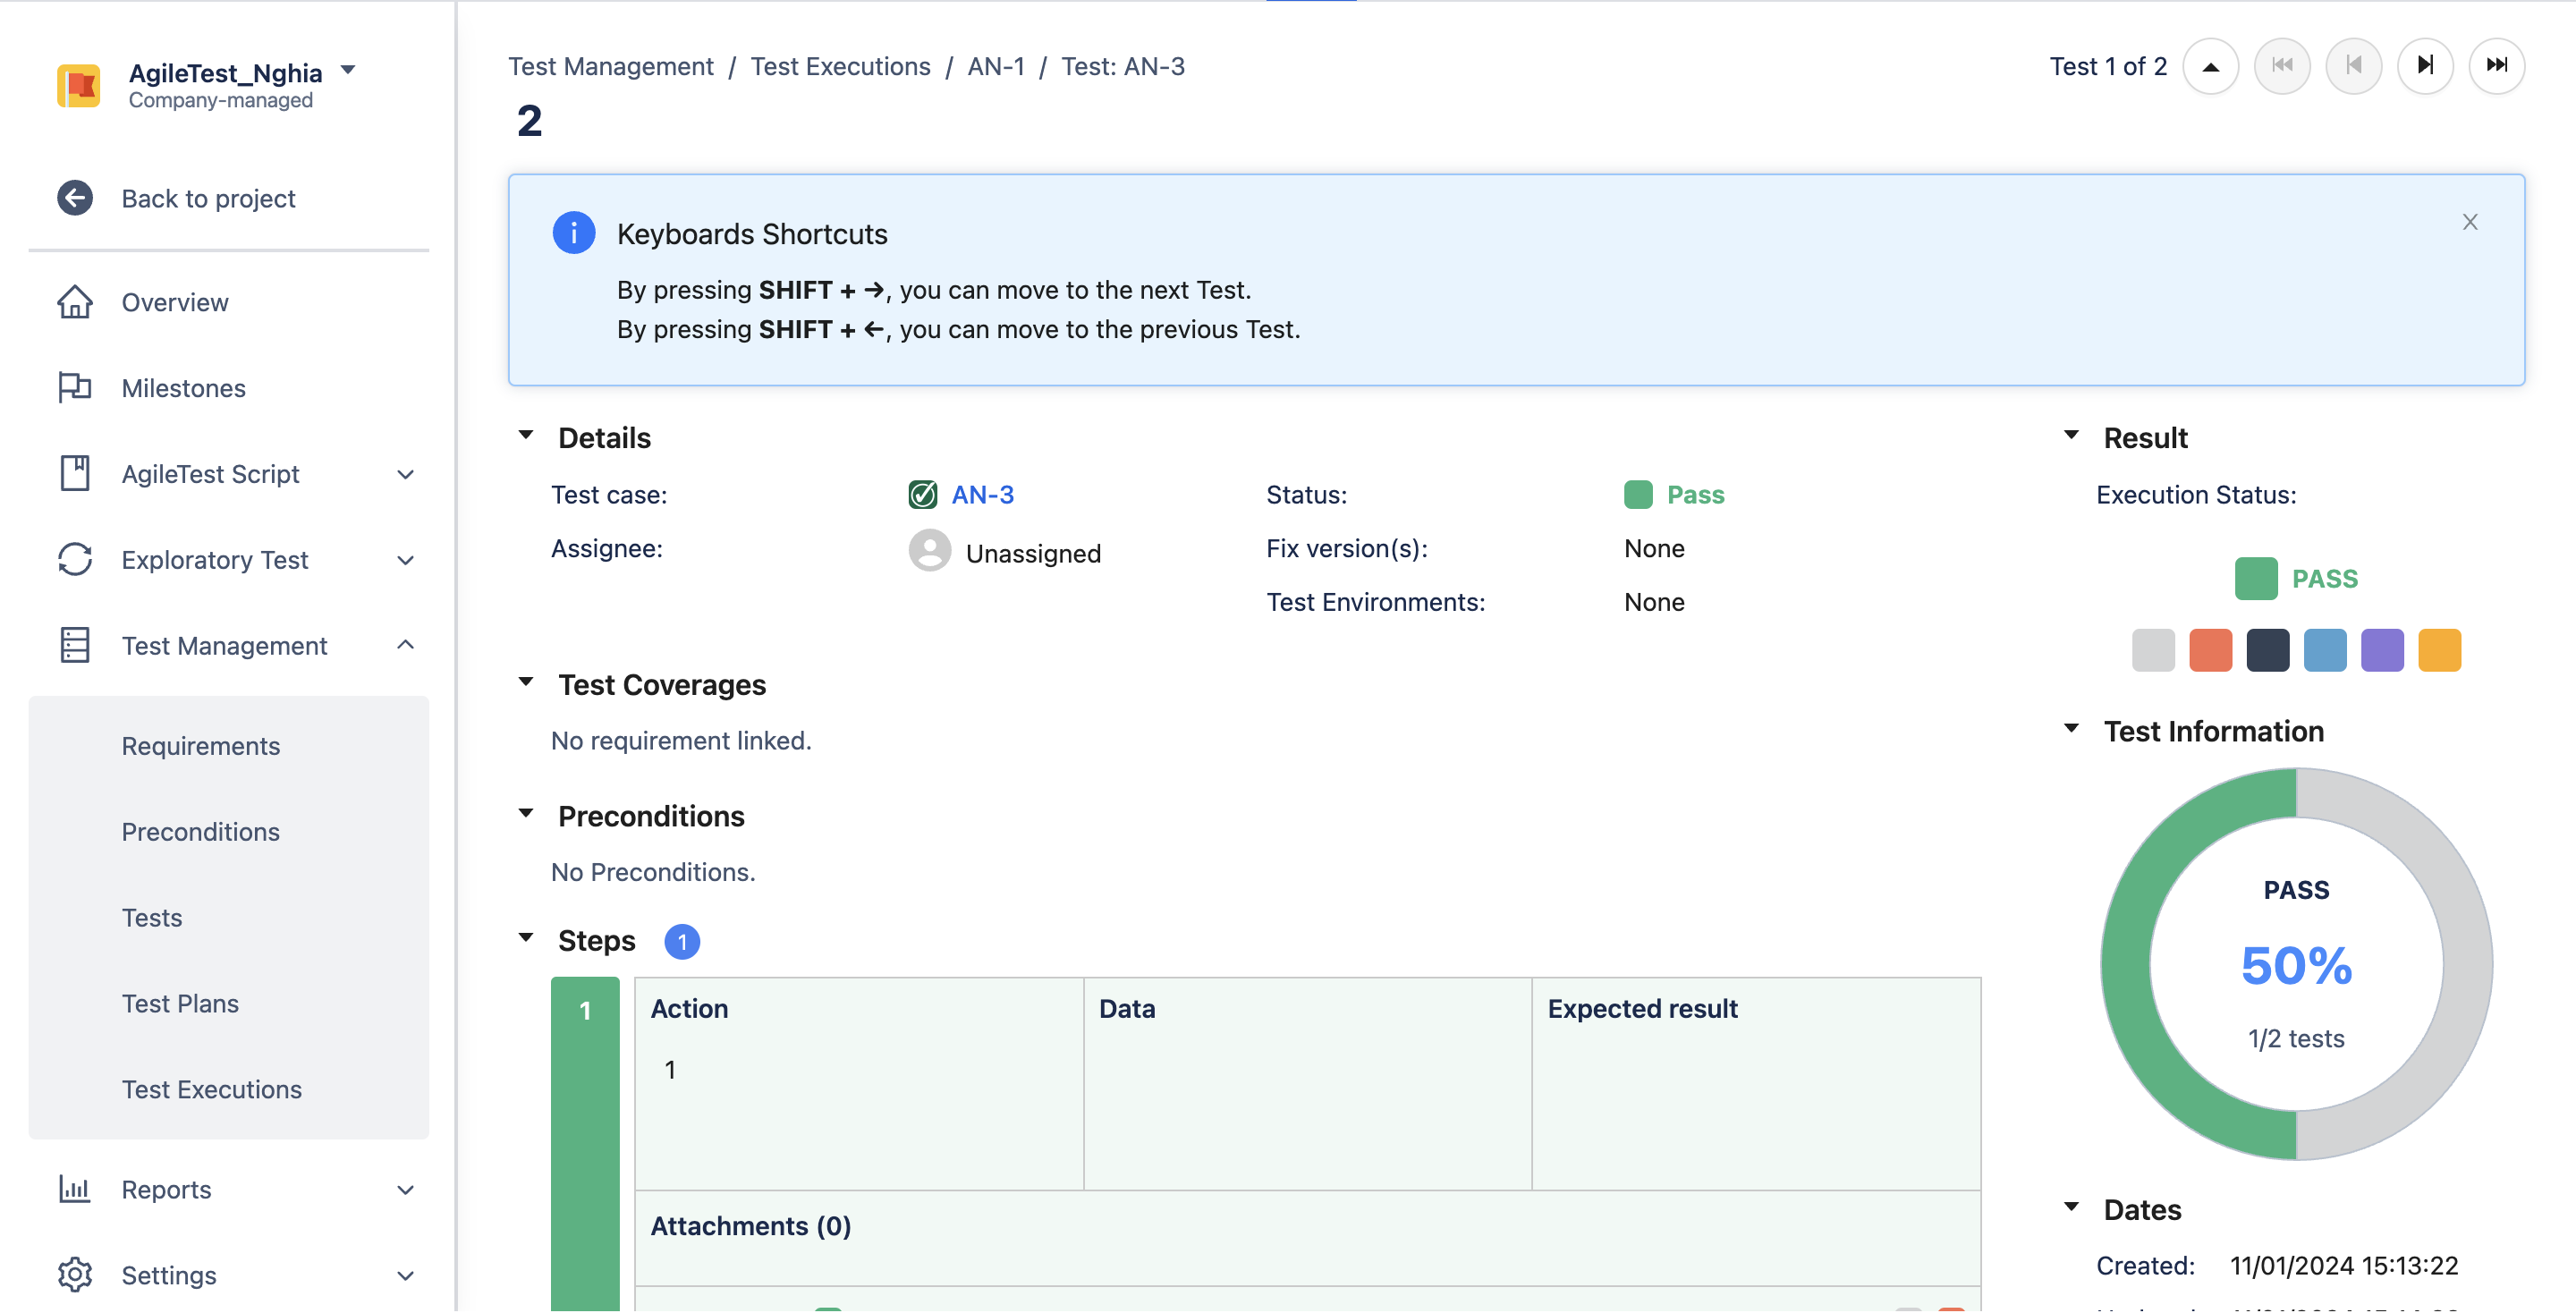Image resolution: width=2576 pixels, height=1313 pixels.
Task: Click the Back to project arrow icon
Action: (x=75, y=198)
